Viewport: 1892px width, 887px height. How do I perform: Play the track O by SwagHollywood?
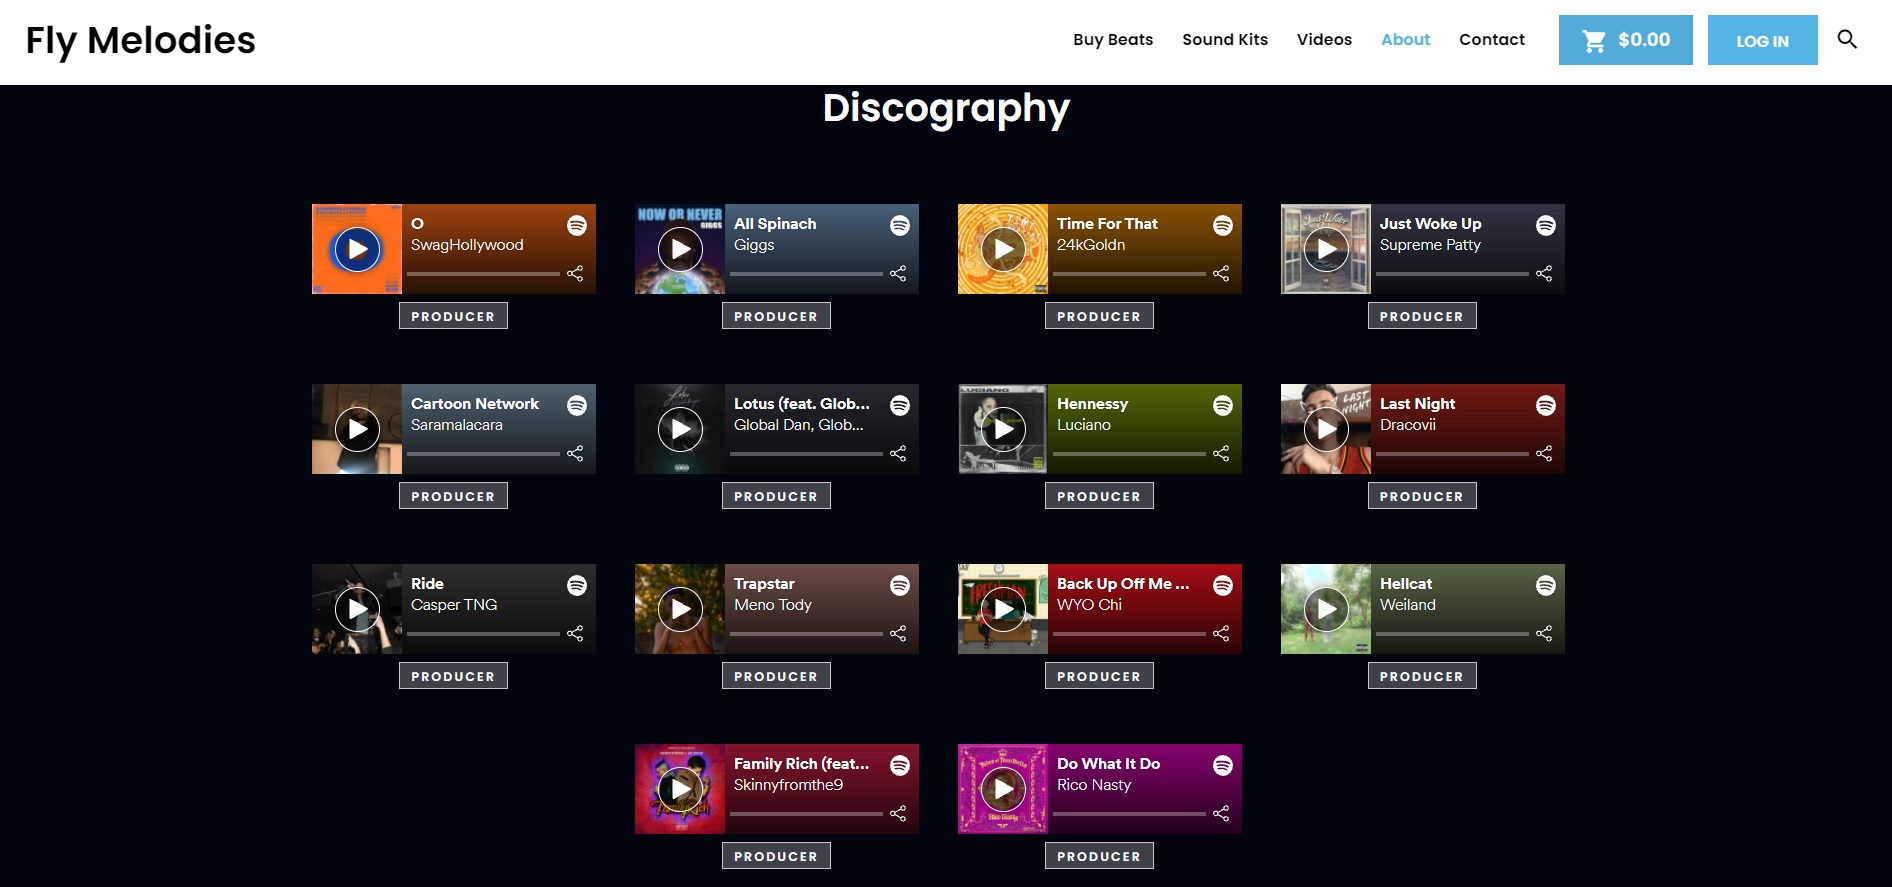point(357,249)
